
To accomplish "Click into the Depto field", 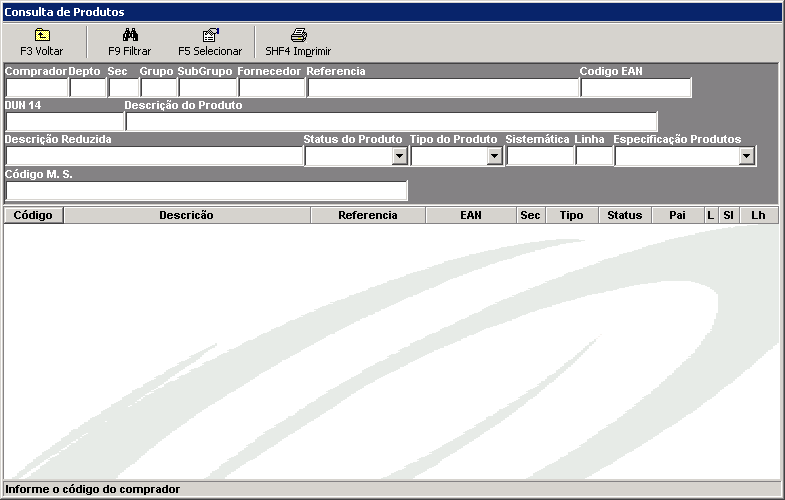I will click(x=88, y=88).
